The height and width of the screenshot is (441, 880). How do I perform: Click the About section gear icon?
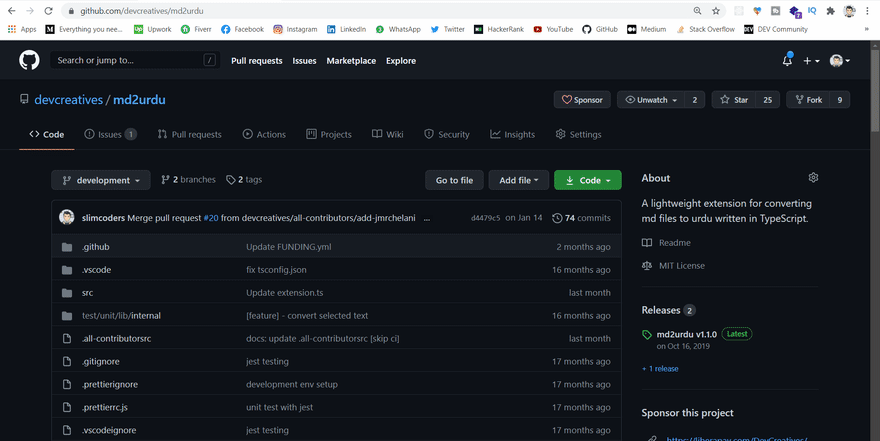(x=813, y=177)
